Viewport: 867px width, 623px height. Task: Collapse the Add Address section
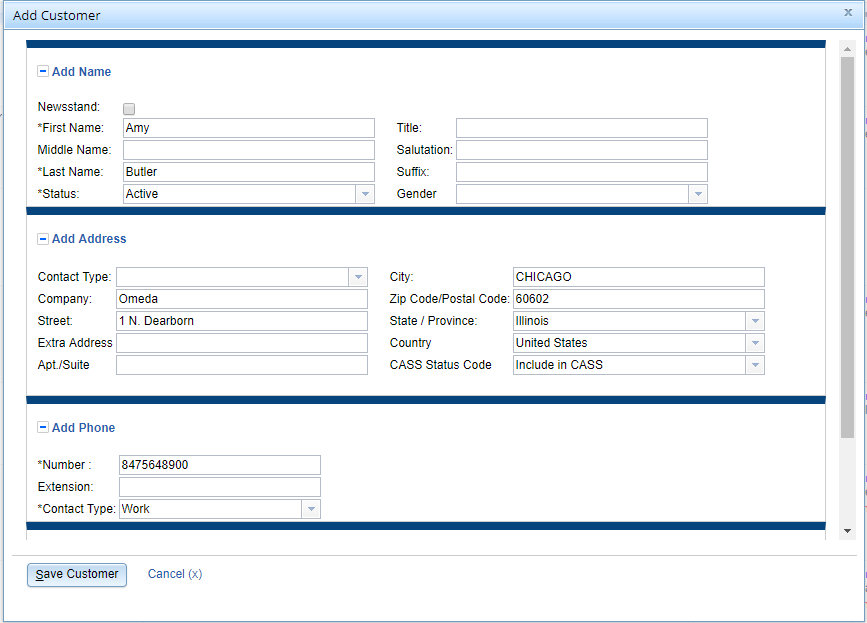pyautogui.click(x=43, y=239)
